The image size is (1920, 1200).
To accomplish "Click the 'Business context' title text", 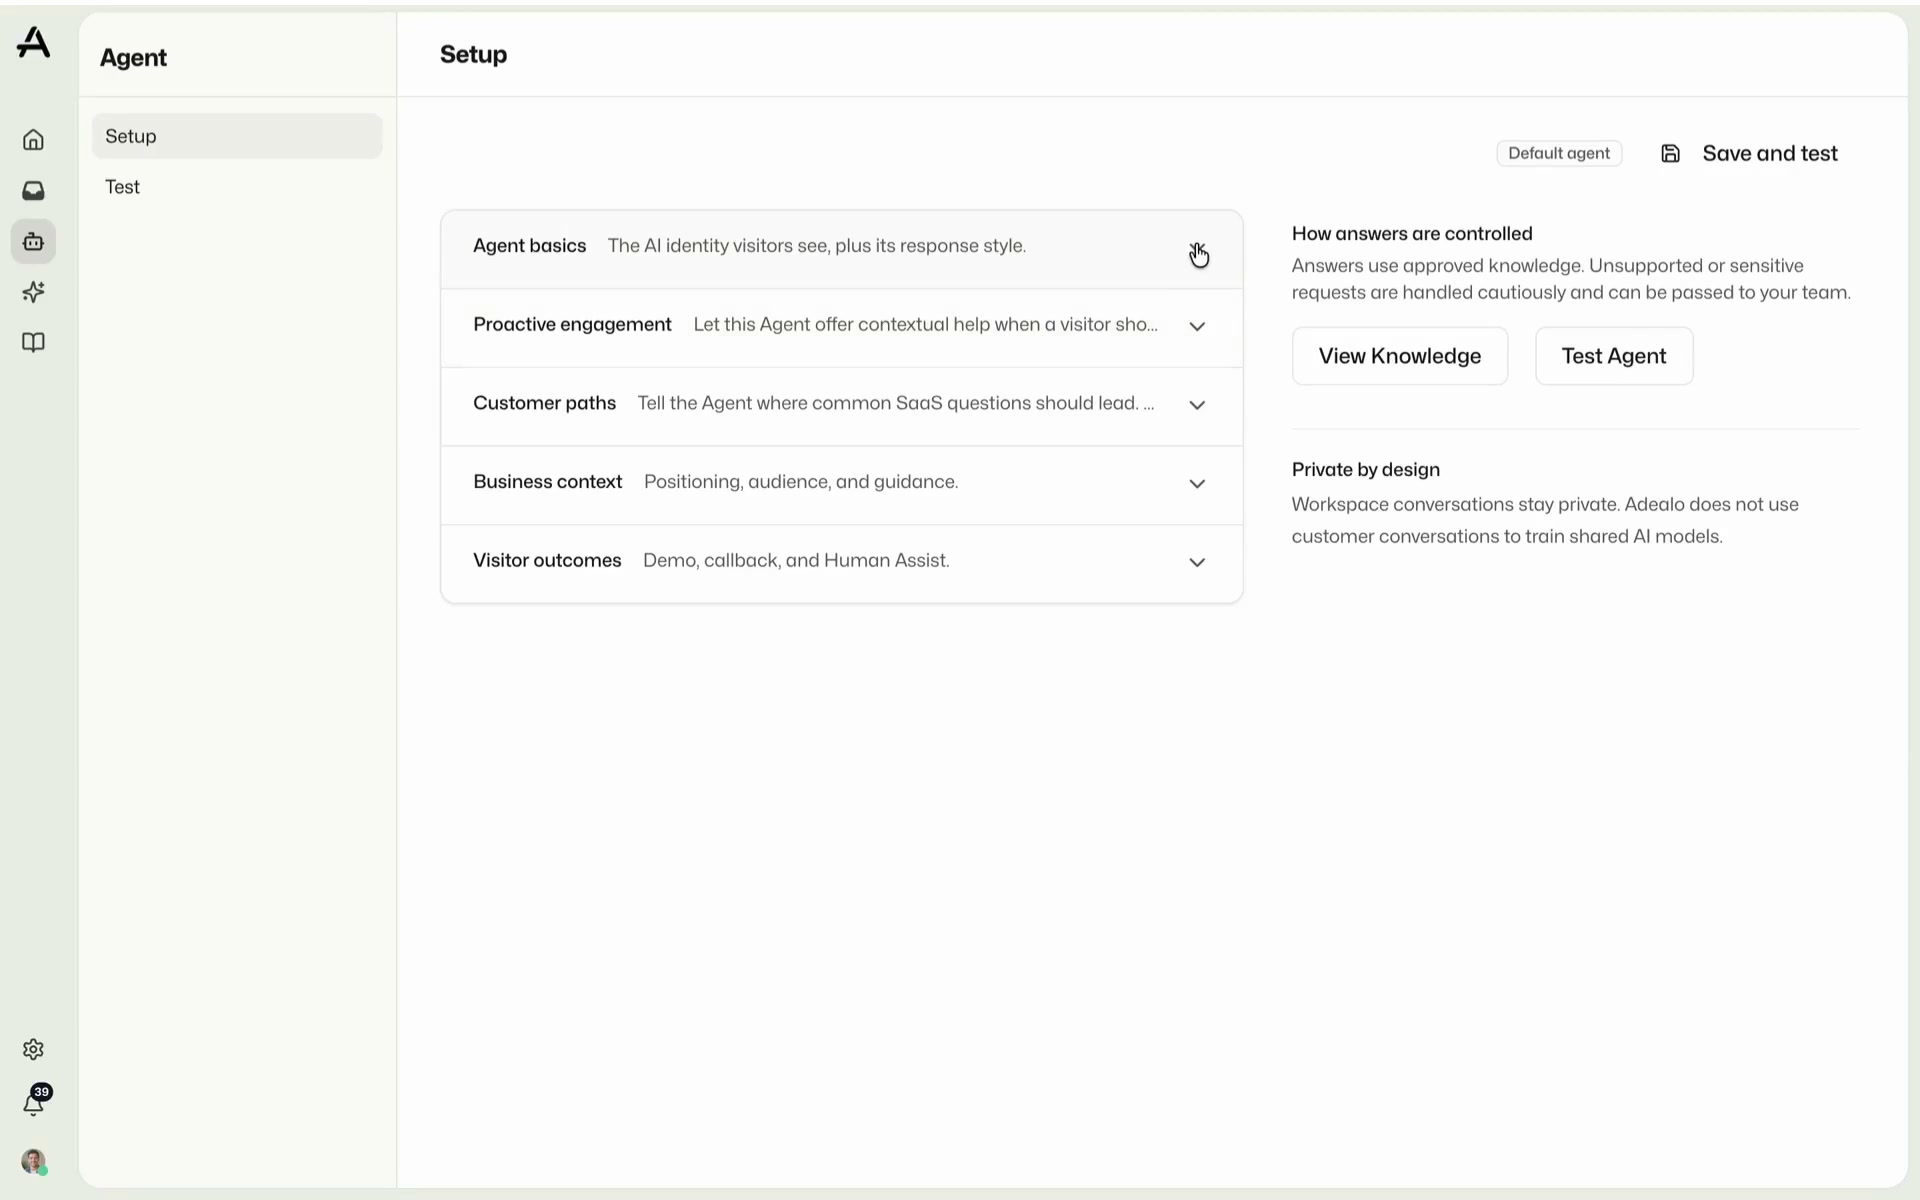I will (x=547, y=482).
